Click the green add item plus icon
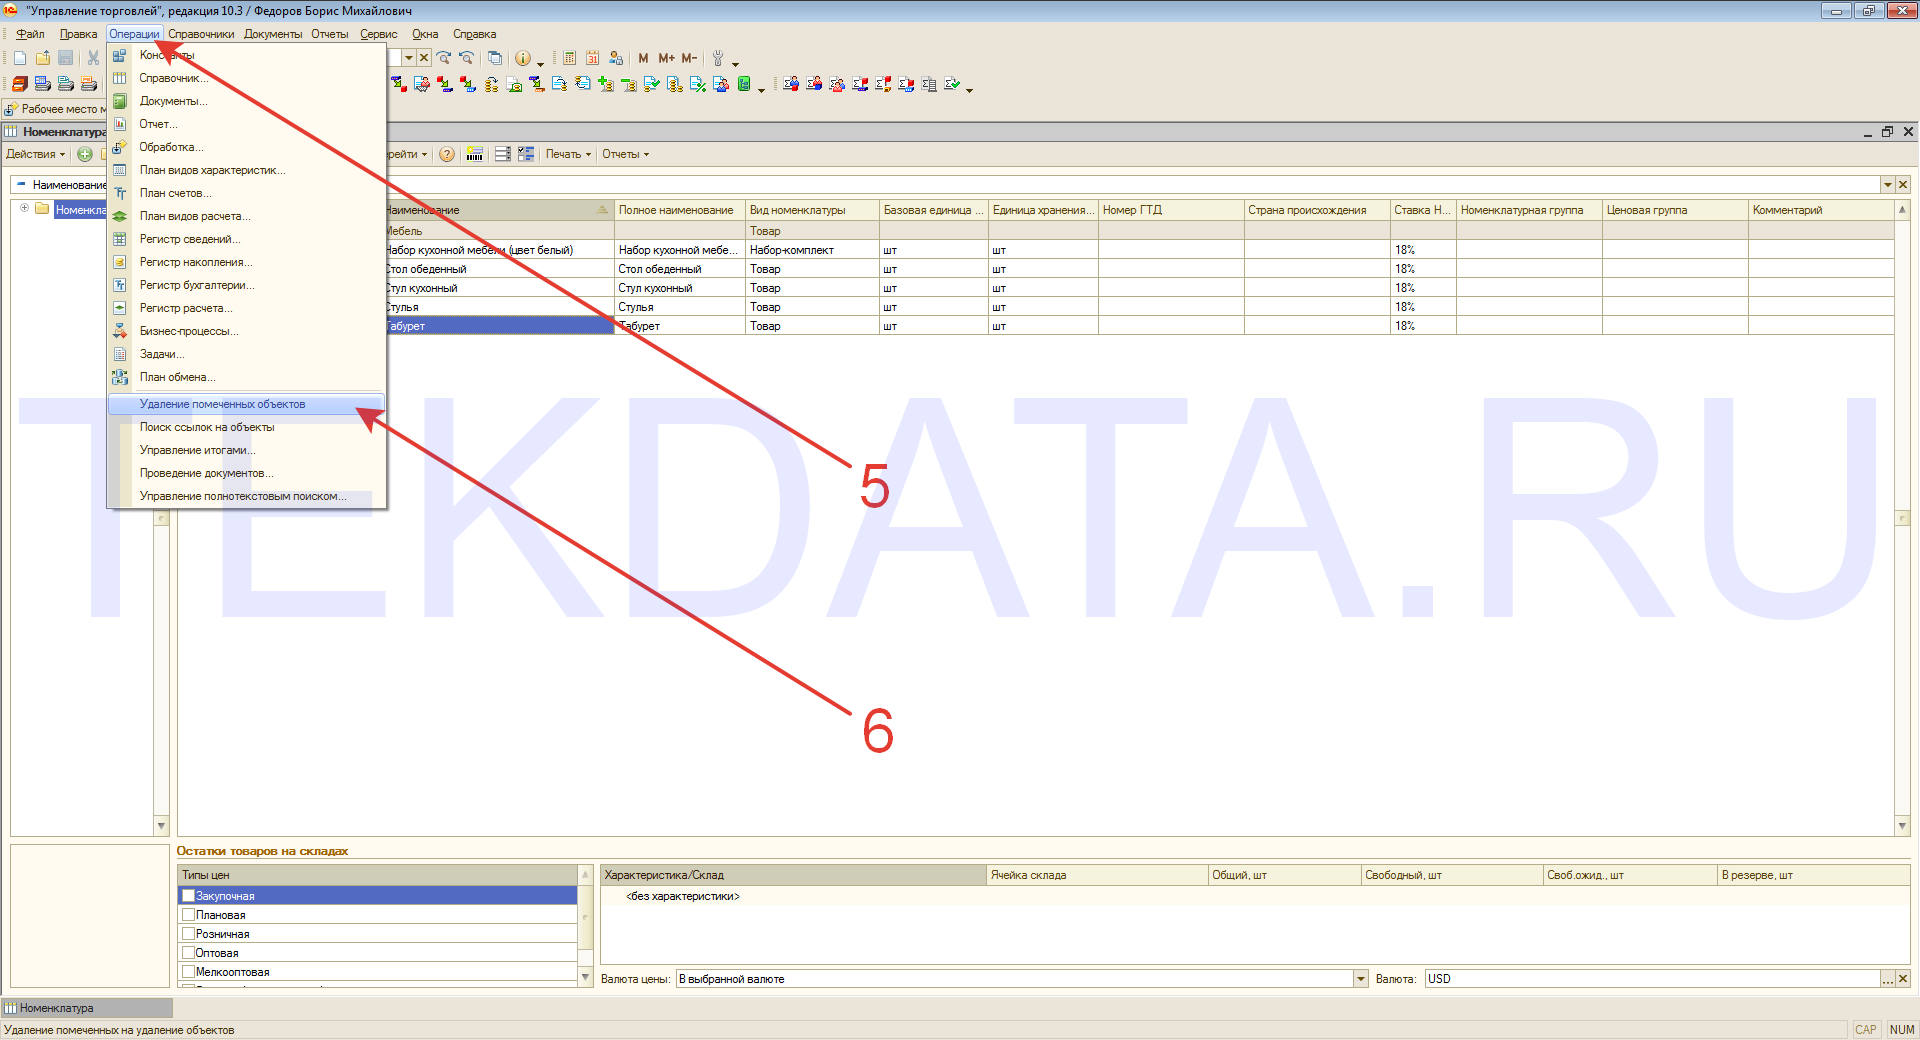The height and width of the screenshot is (1040, 1920). pyautogui.click(x=85, y=154)
